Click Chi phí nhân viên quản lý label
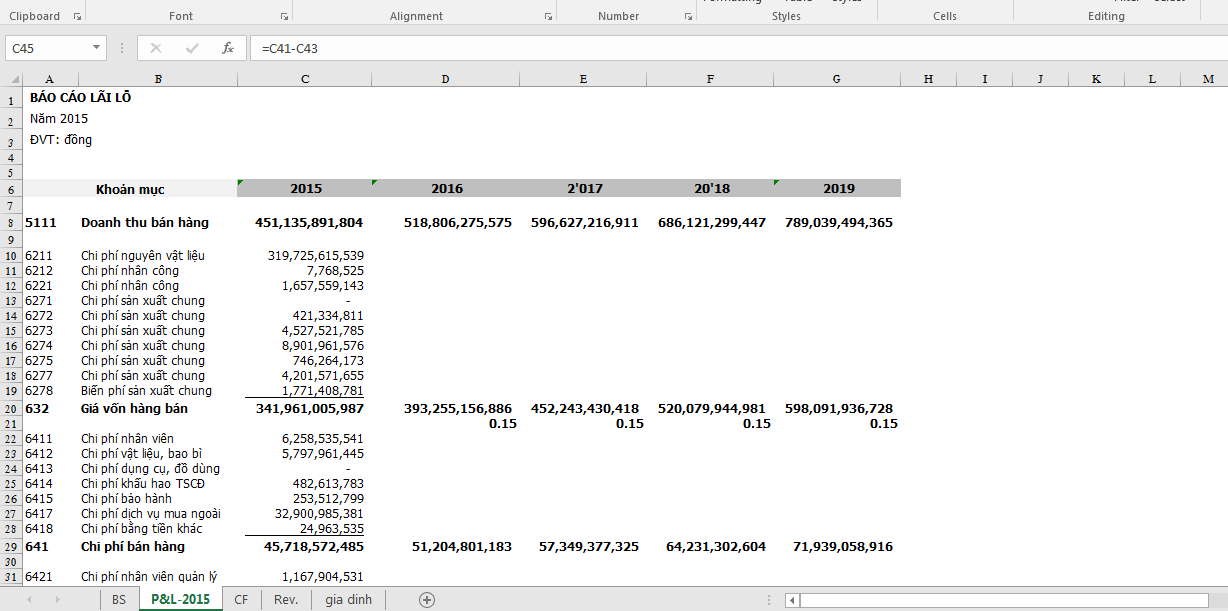Image resolution: width=1228 pixels, height=611 pixels. coord(149,577)
